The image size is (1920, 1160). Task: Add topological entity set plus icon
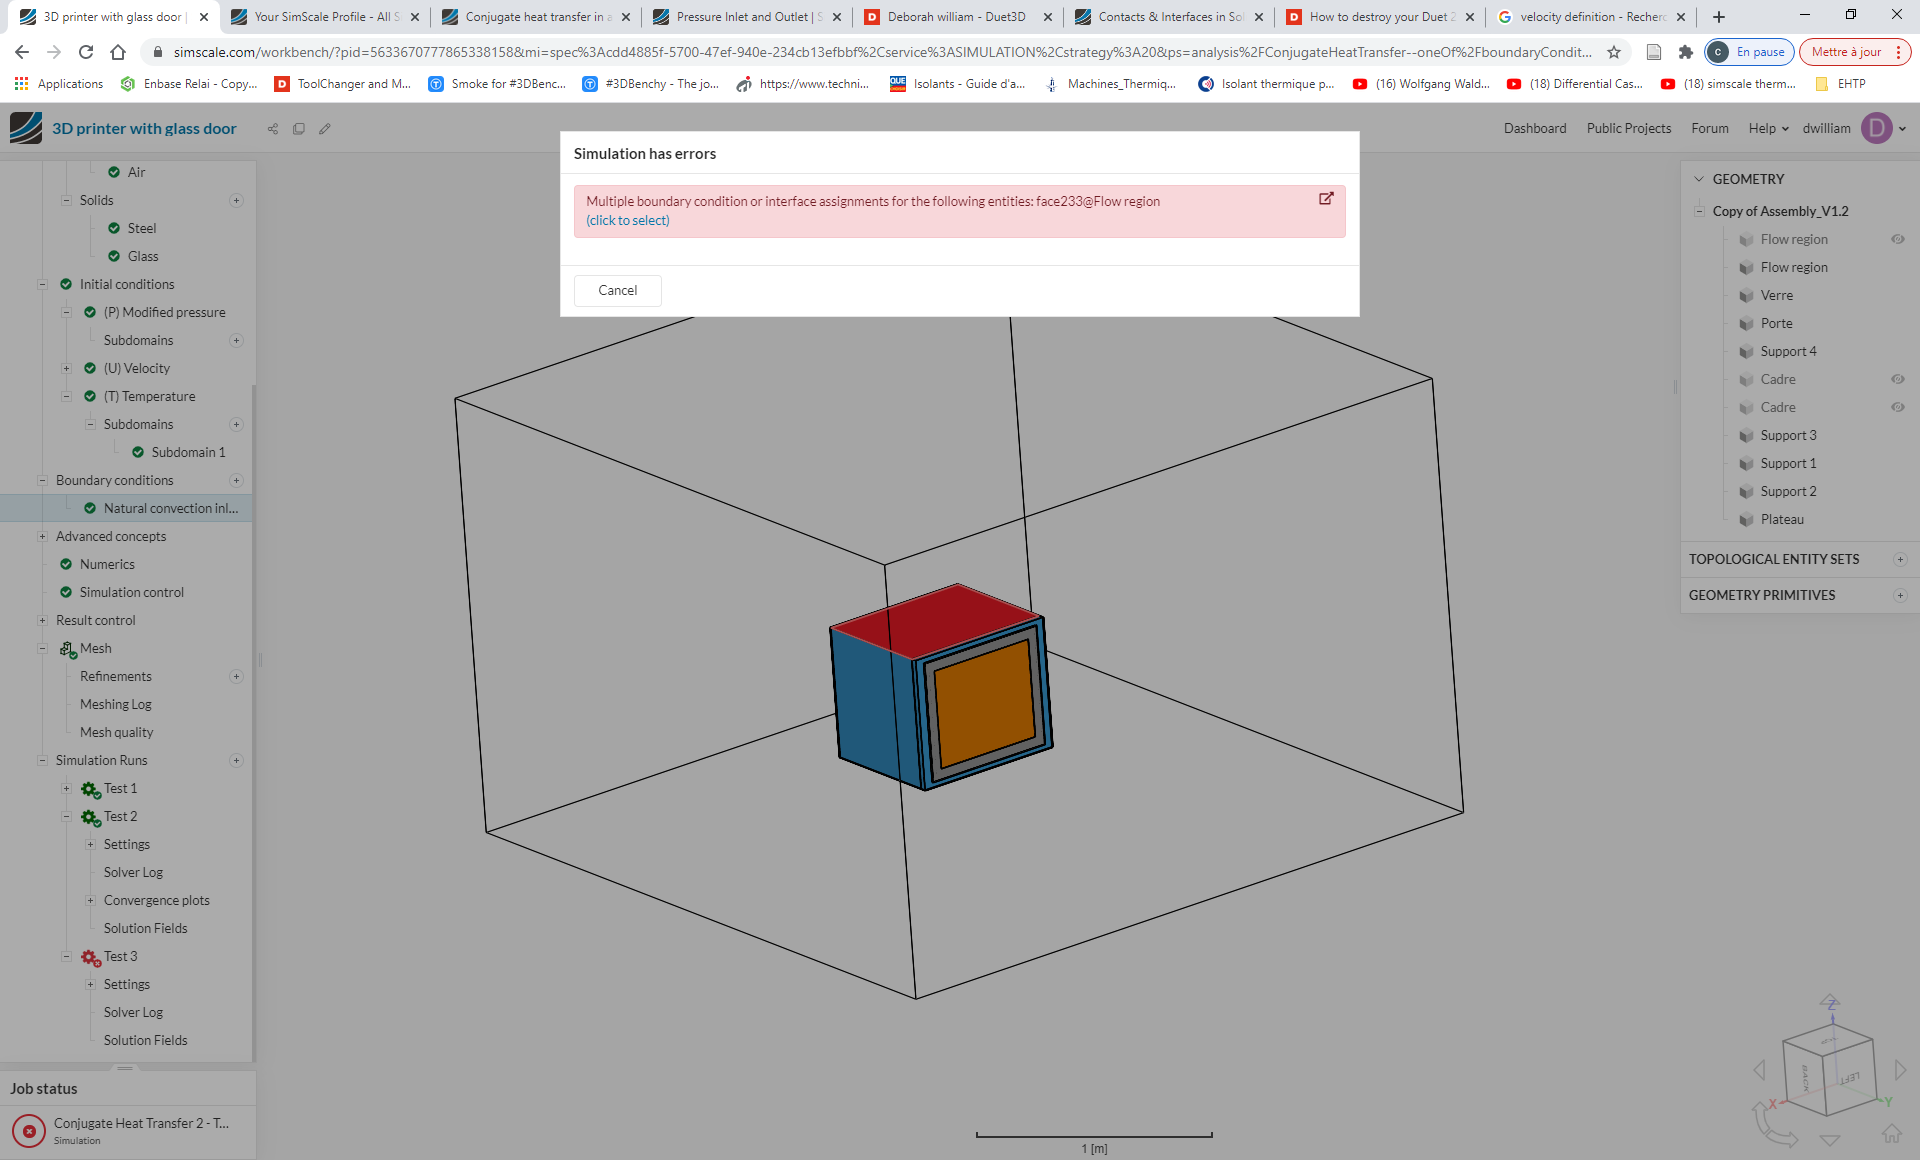click(1900, 560)
